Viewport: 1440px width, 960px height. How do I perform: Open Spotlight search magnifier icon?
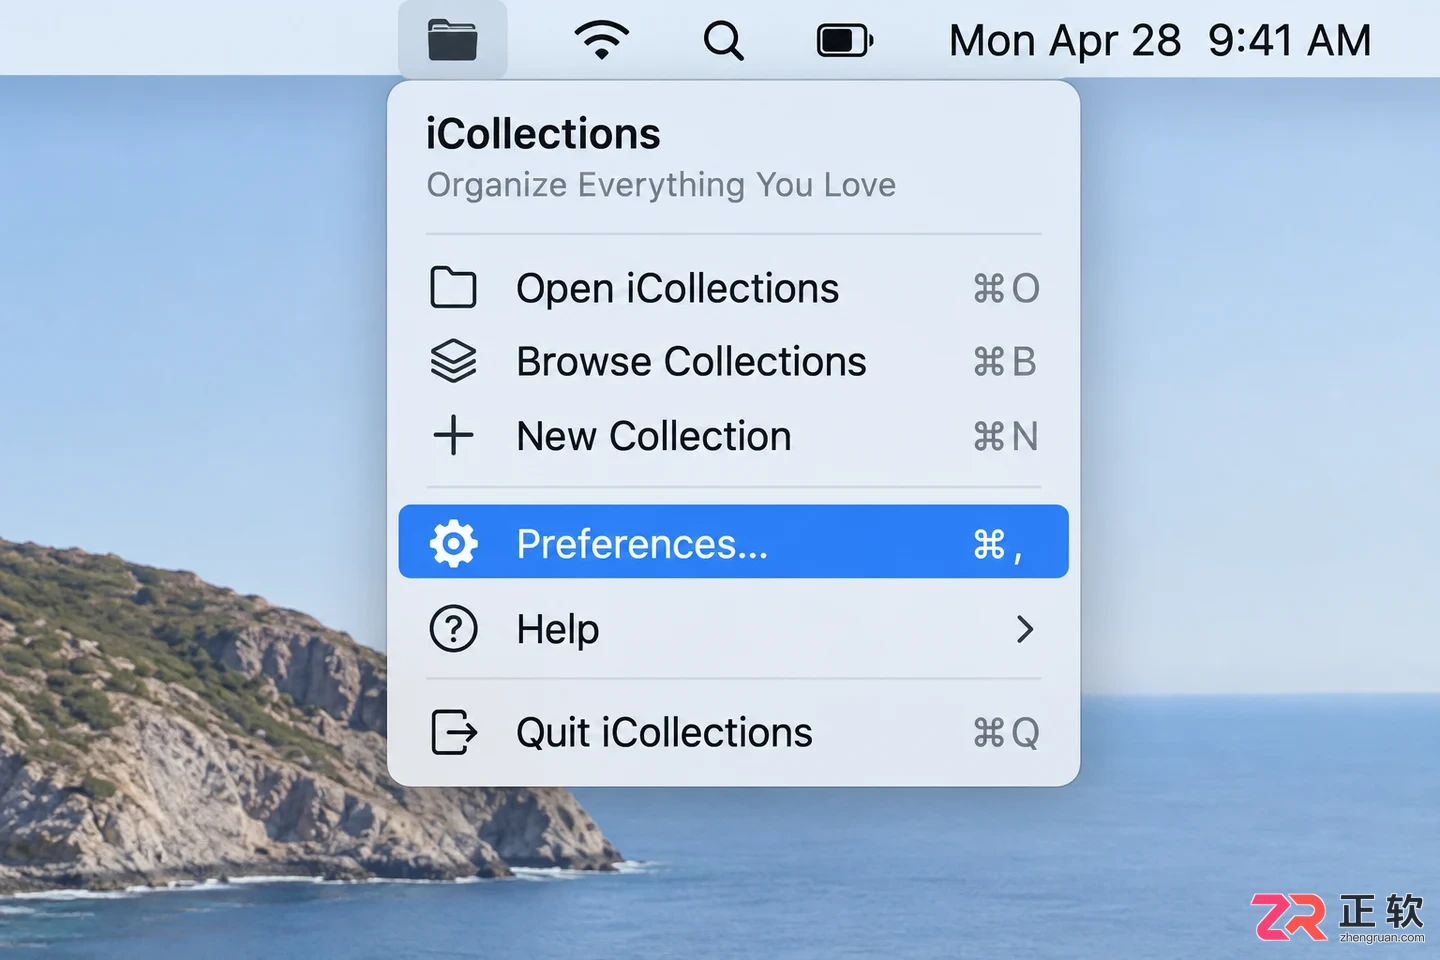coord(723,41)
